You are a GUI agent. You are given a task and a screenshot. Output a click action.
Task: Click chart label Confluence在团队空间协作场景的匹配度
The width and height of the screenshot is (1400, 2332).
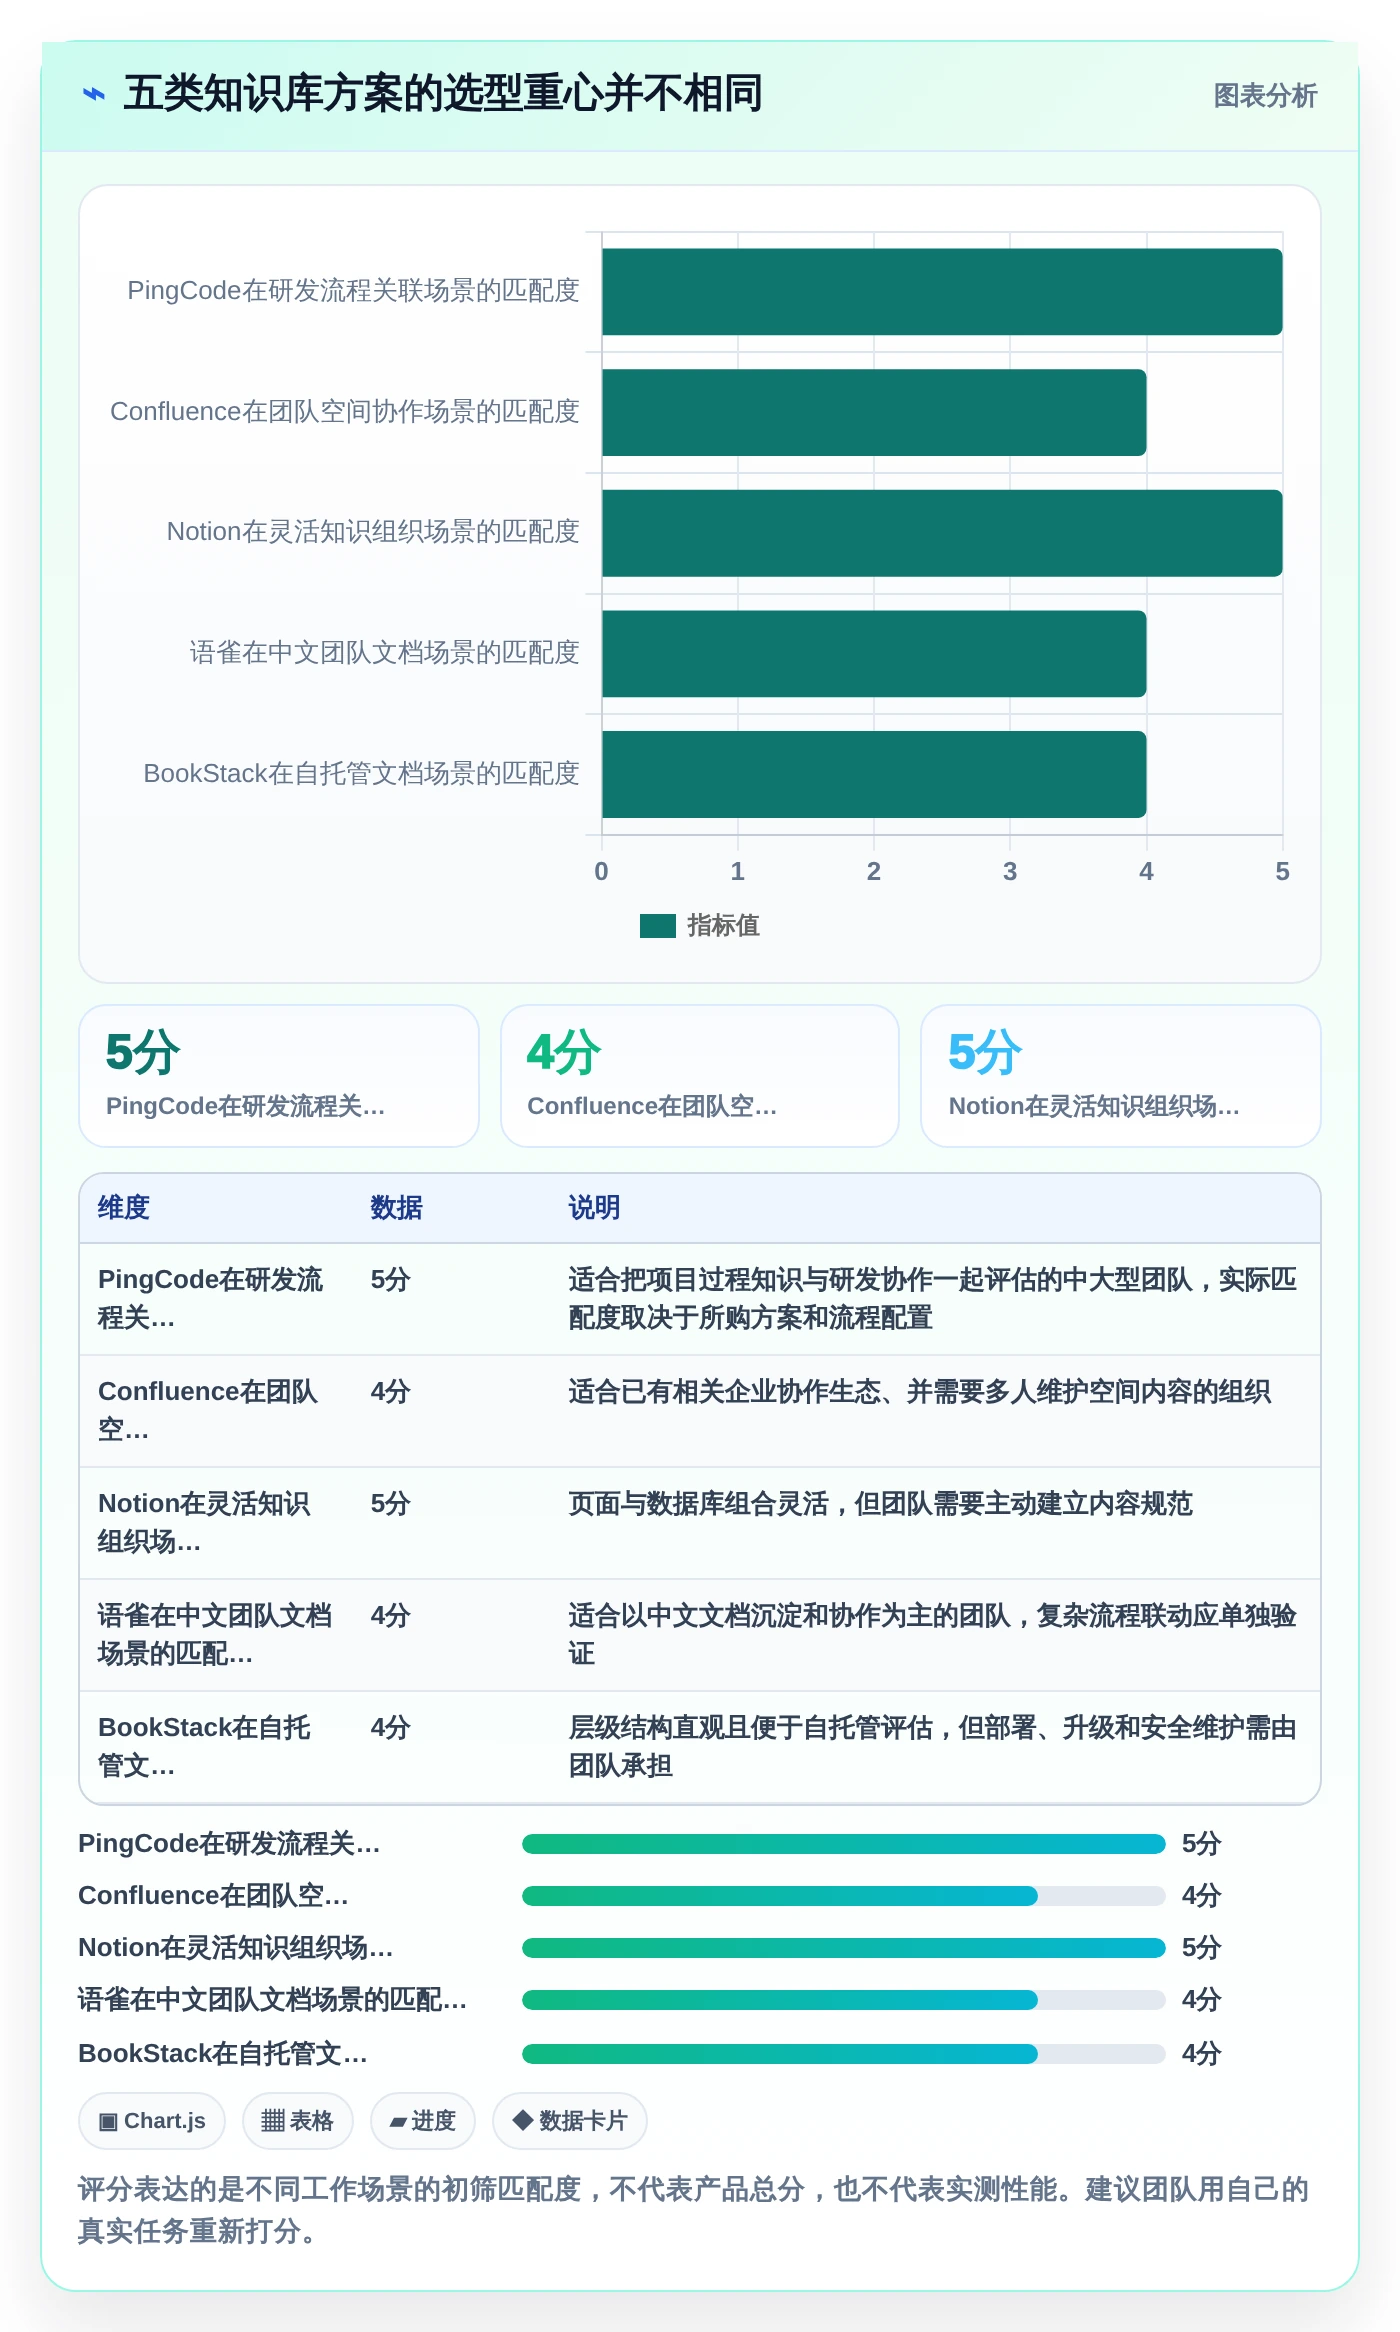345,412
